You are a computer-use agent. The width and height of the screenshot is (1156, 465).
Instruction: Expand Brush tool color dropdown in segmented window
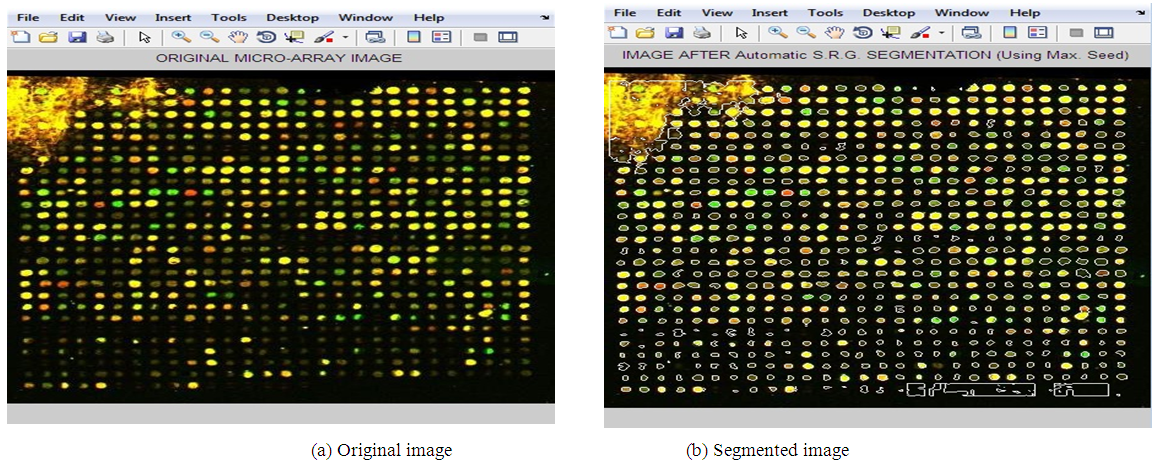click(x=941, y=32)
